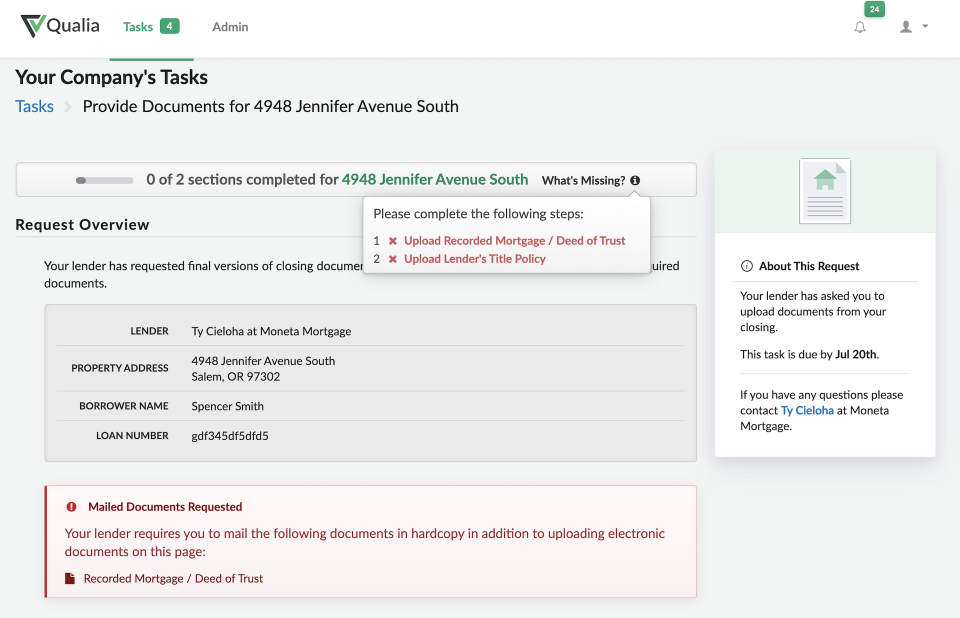Screen dimensions: 960x618
Task: Click the 4948 Jennifer Avenue South link
Action: point(435,180)
